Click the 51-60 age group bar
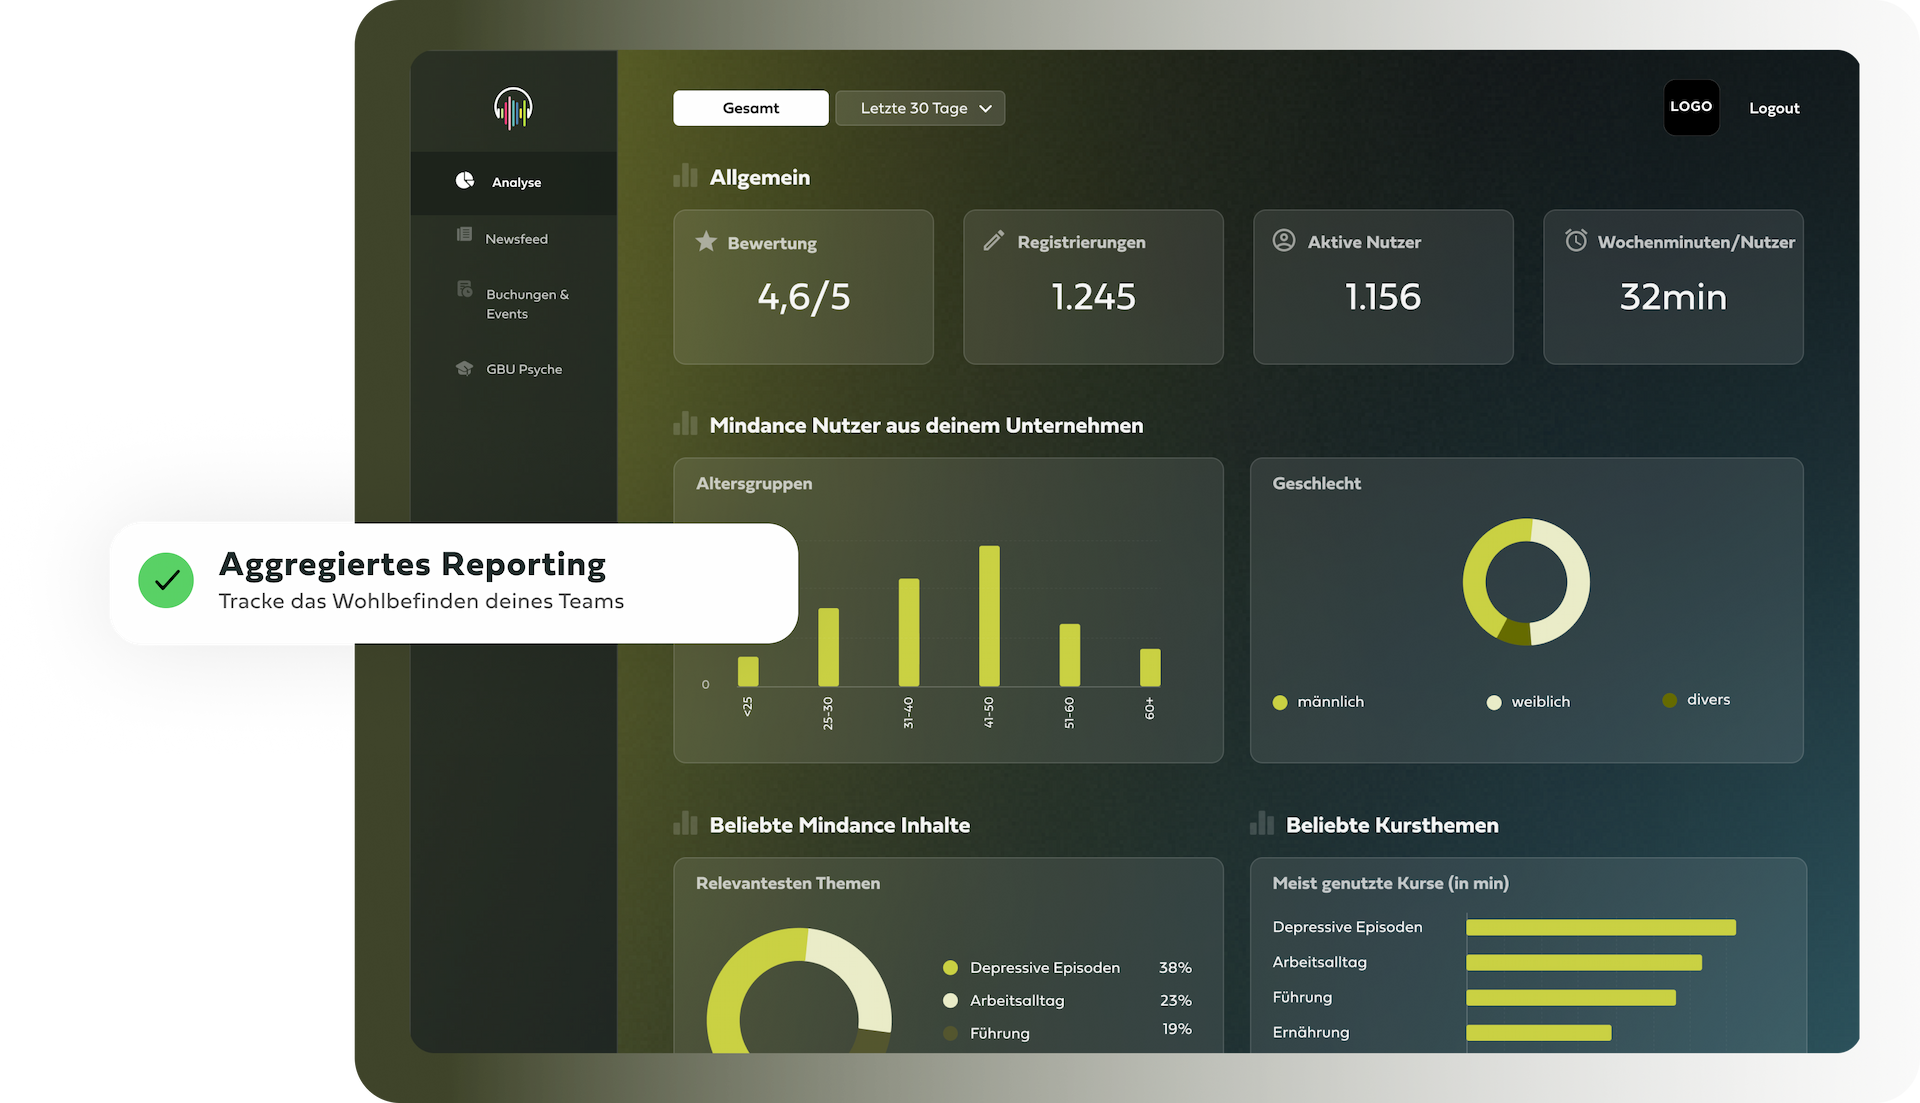Image resolution: width=1920 pixels, height=1103 pixels. click(x=1070, y=655)
